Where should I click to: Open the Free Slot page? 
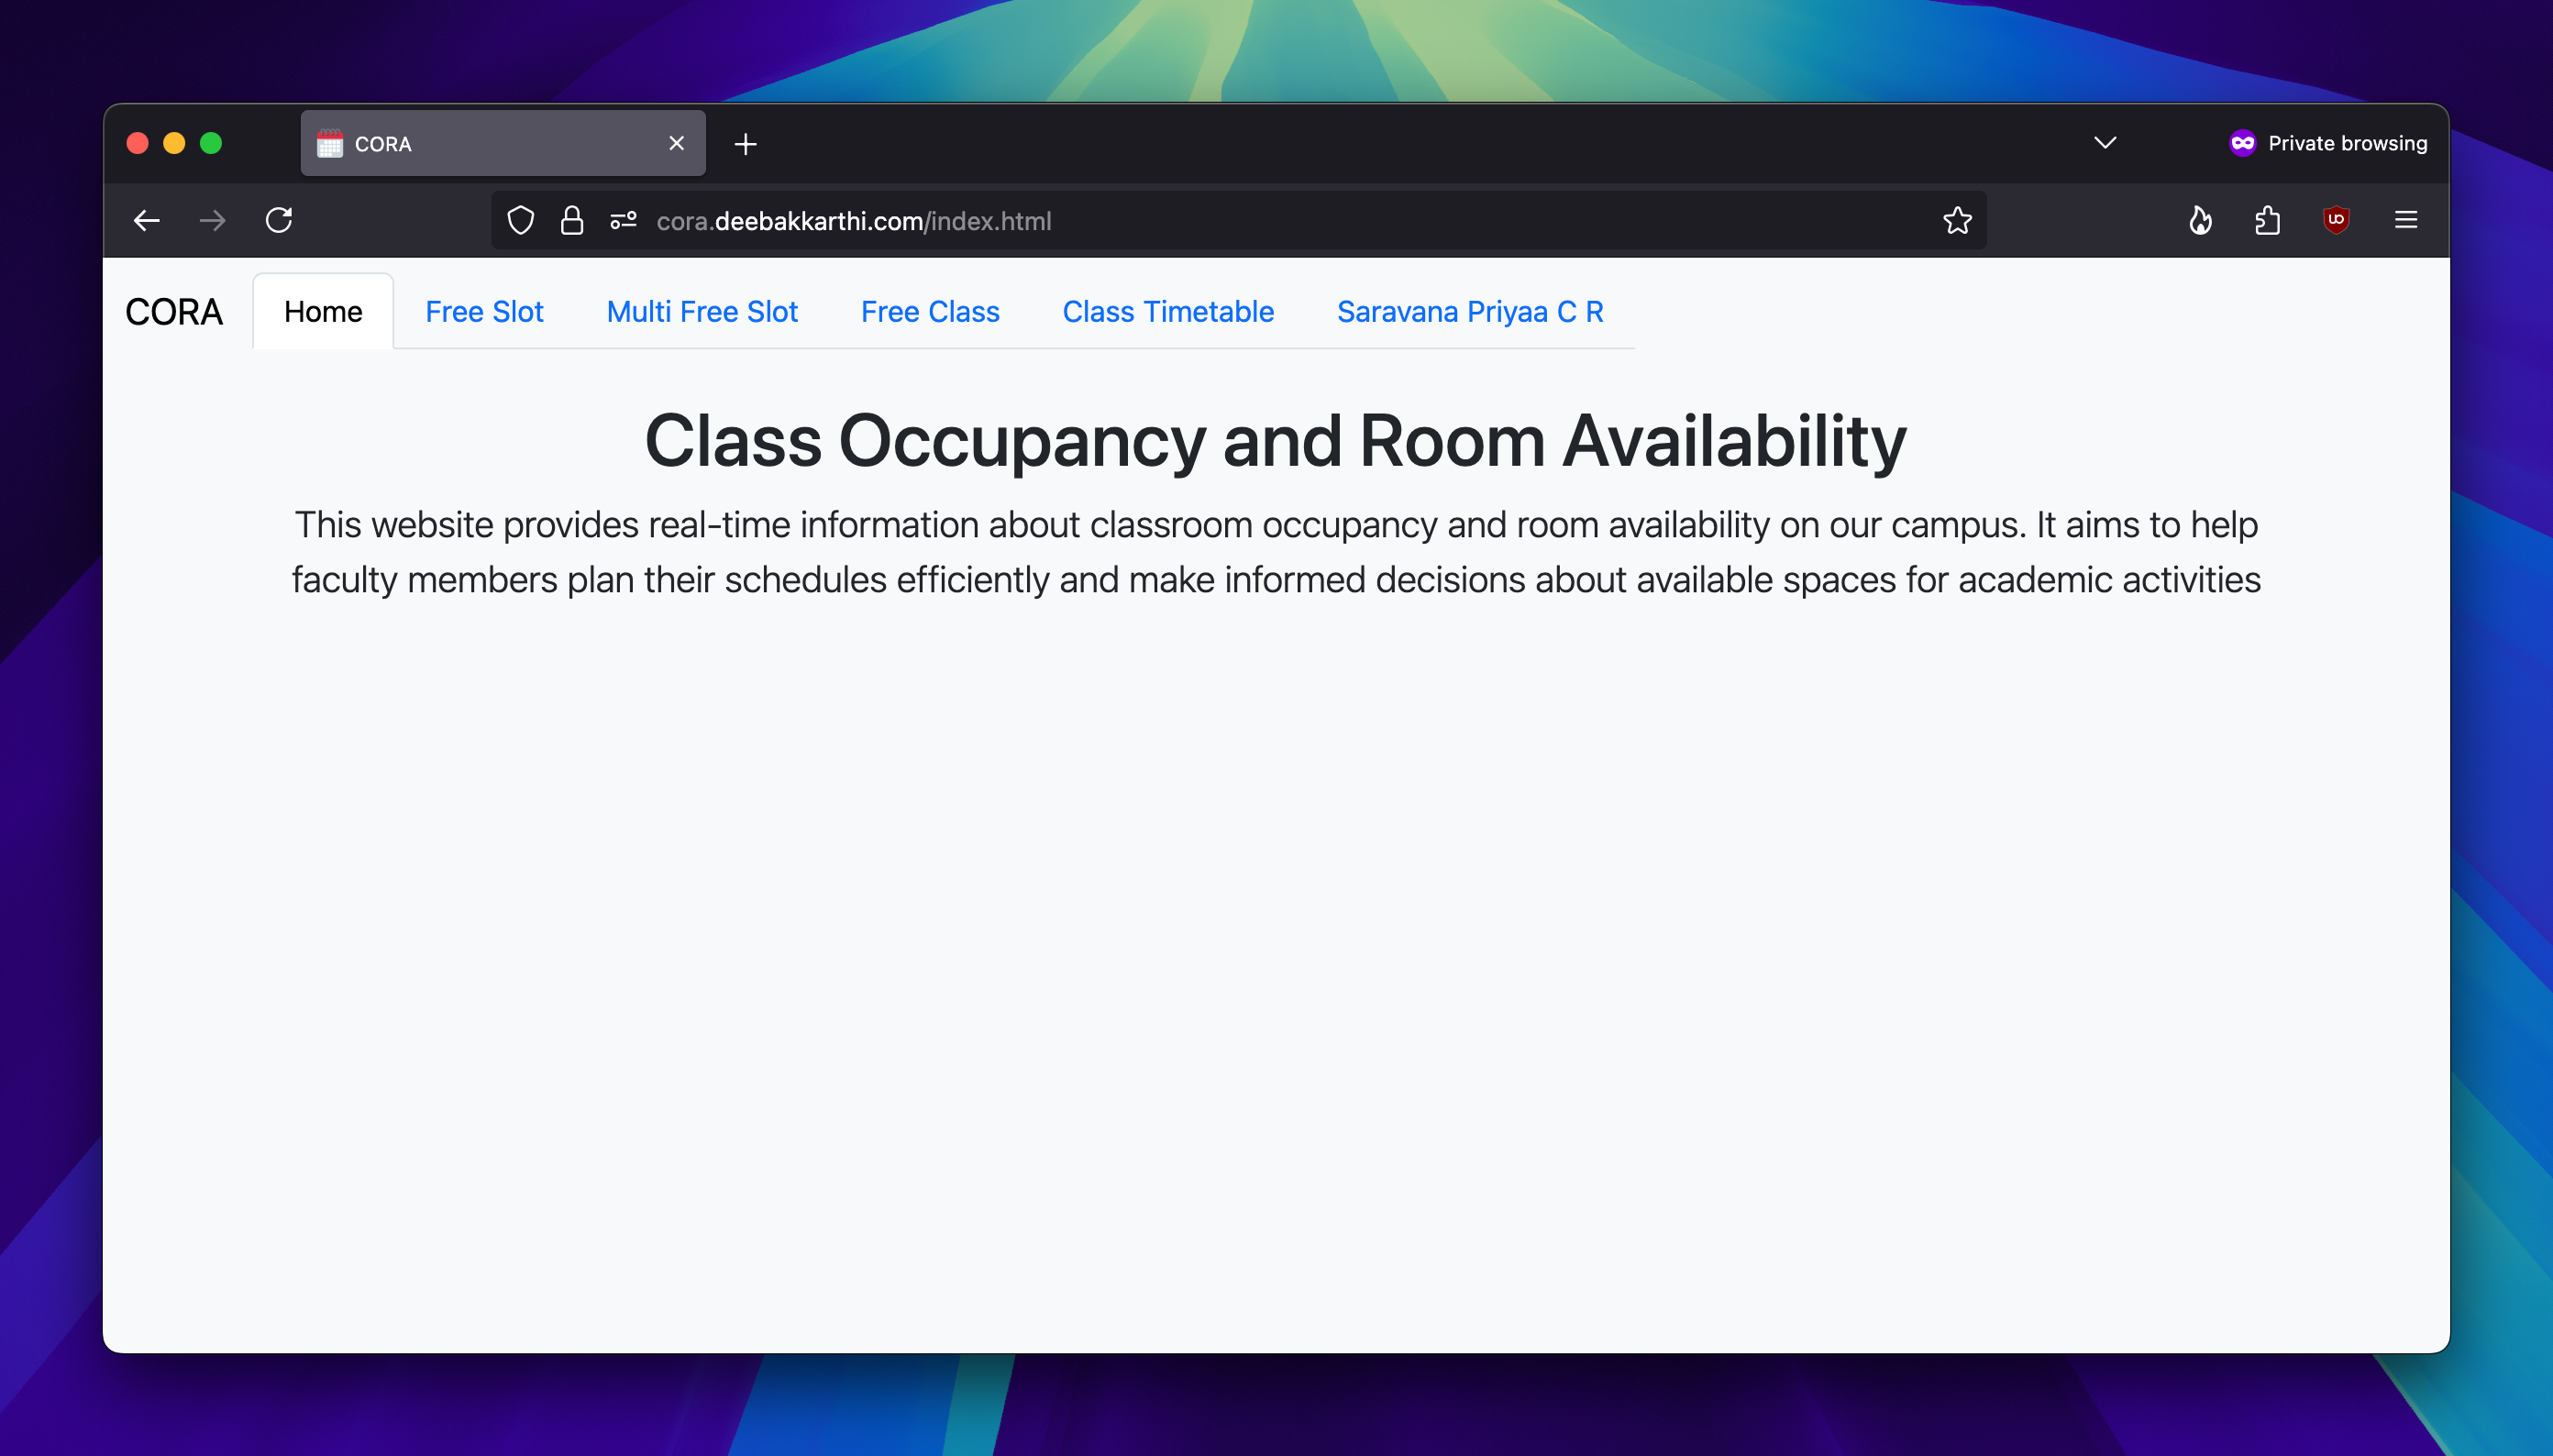[x=484, y=312]
